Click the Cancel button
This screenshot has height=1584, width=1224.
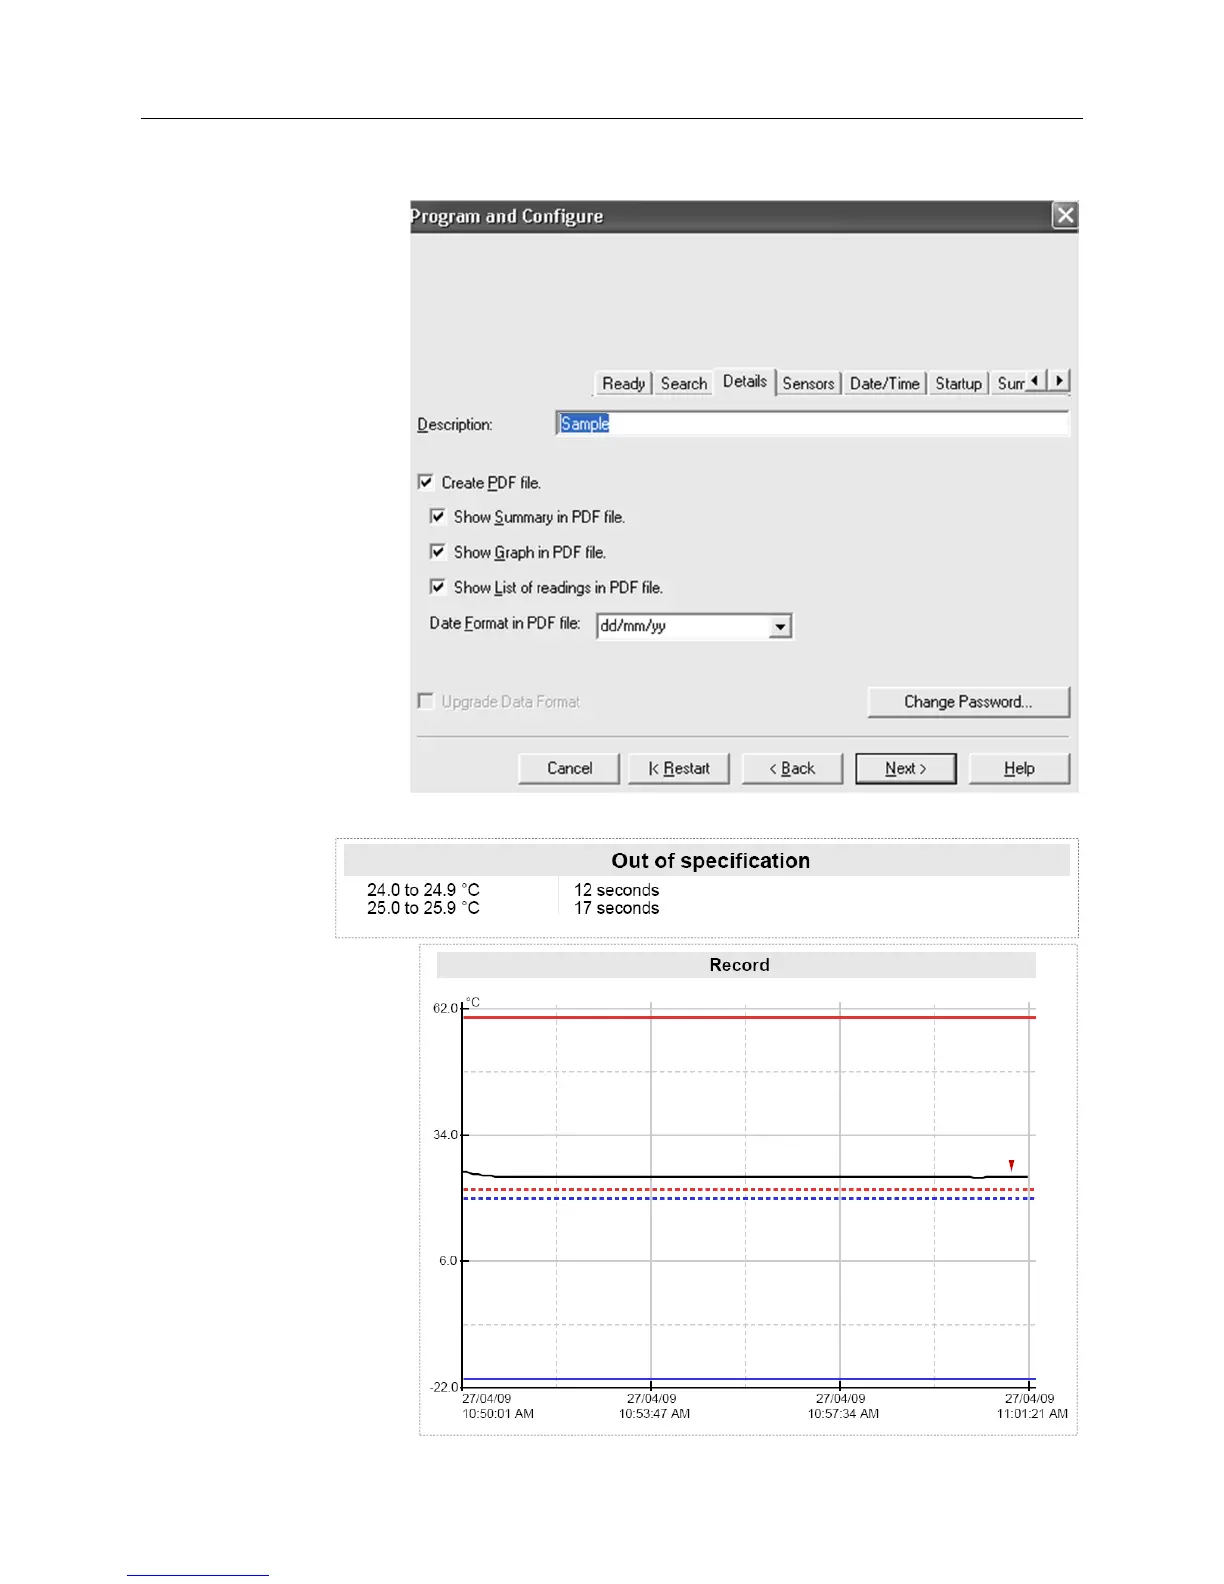click(569, 769)
